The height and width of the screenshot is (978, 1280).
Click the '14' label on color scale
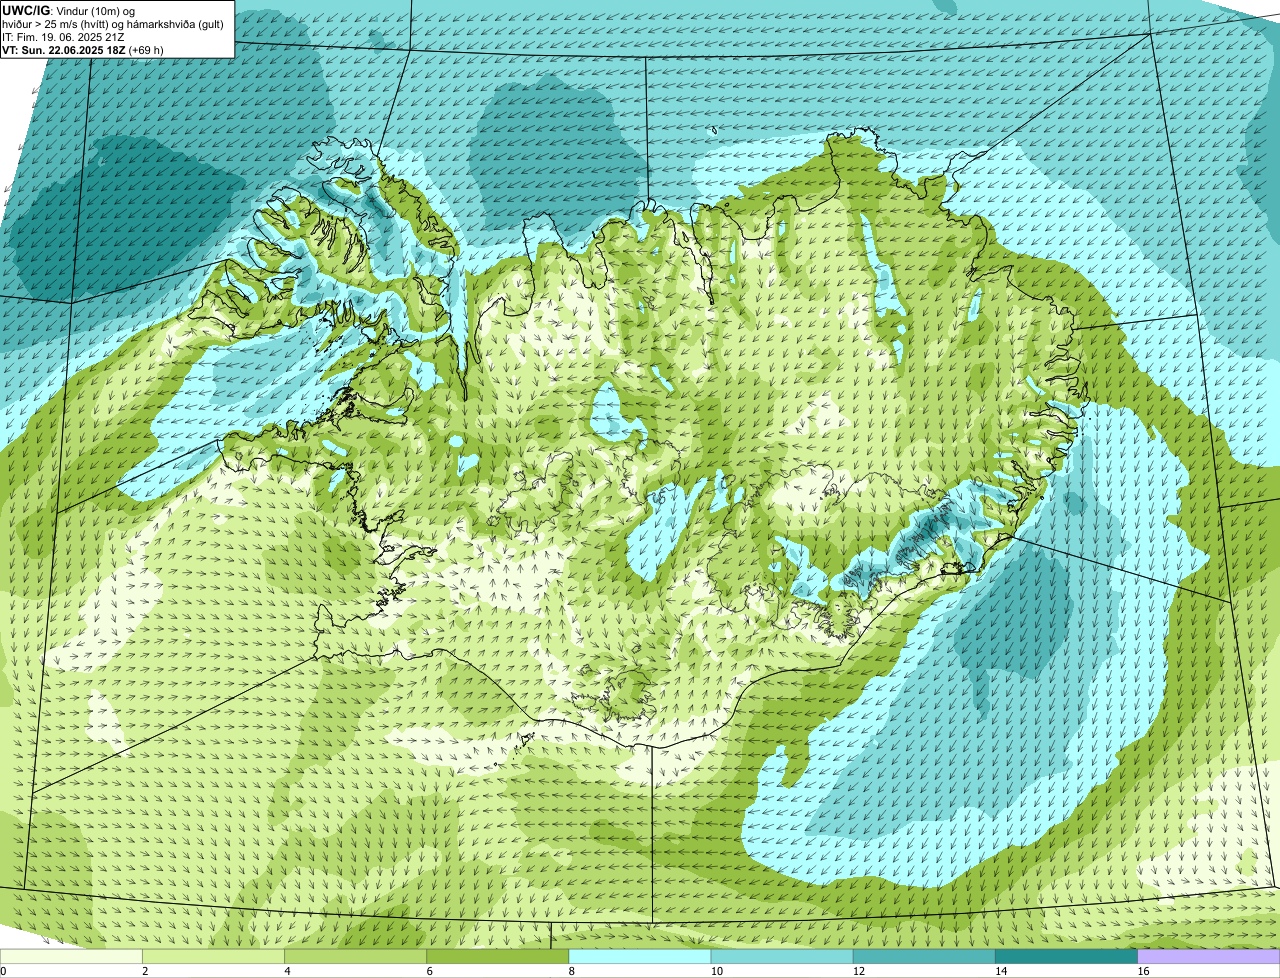click(x=1001, y=971)
